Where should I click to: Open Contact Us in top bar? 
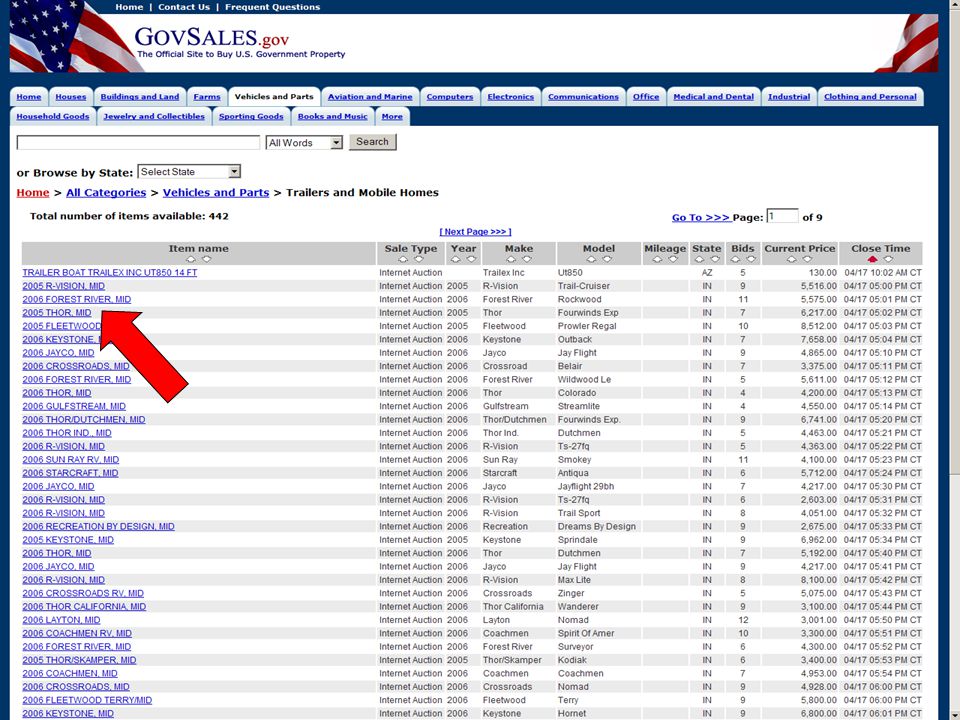pyautogui.click(x=184, y=7)
